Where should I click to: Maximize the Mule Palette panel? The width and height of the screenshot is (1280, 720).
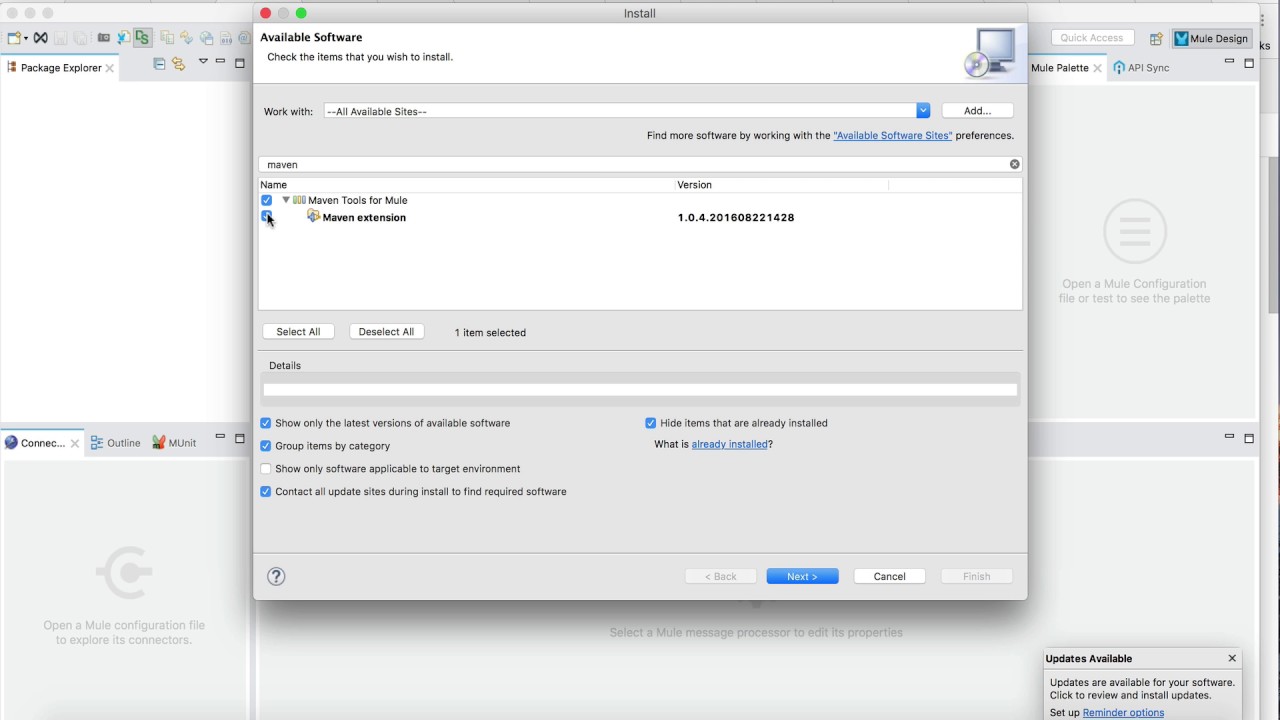(x=1249, y=63)
